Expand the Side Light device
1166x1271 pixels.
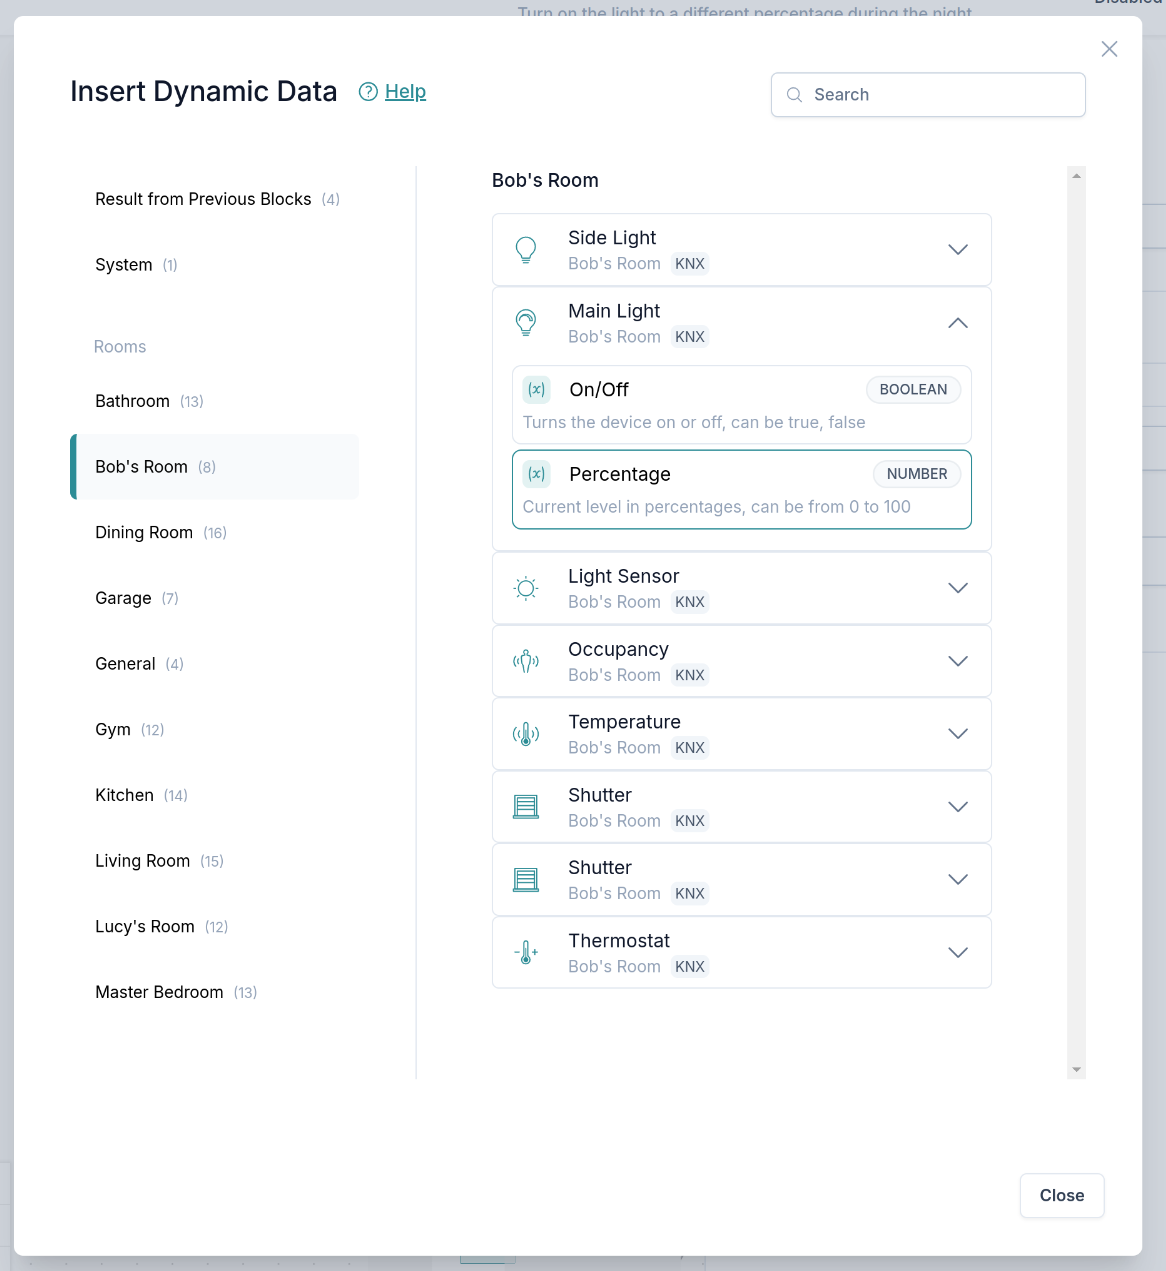coord(957,250)
